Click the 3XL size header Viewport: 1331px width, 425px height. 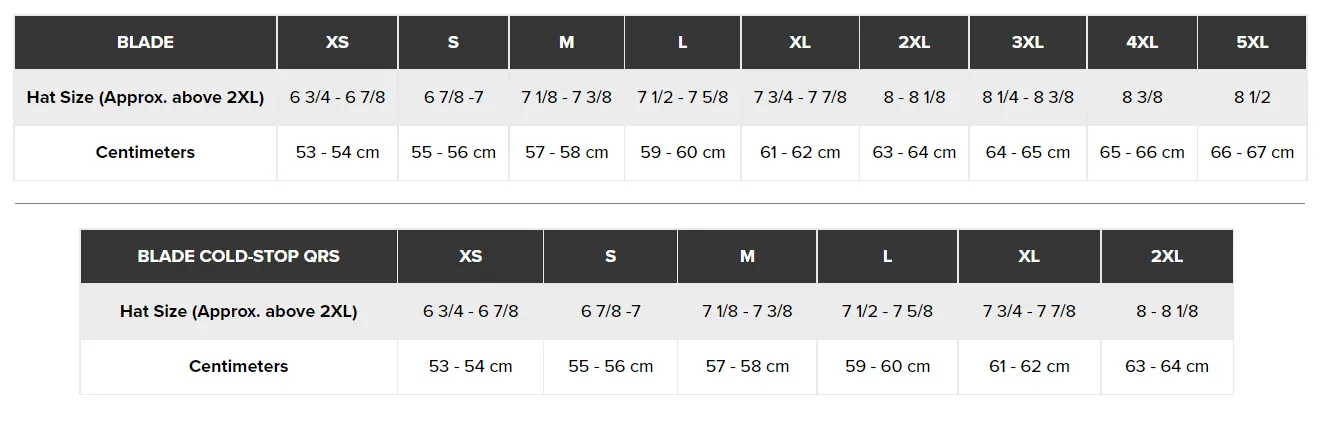pyautogui.click(x=1028, y=42)
